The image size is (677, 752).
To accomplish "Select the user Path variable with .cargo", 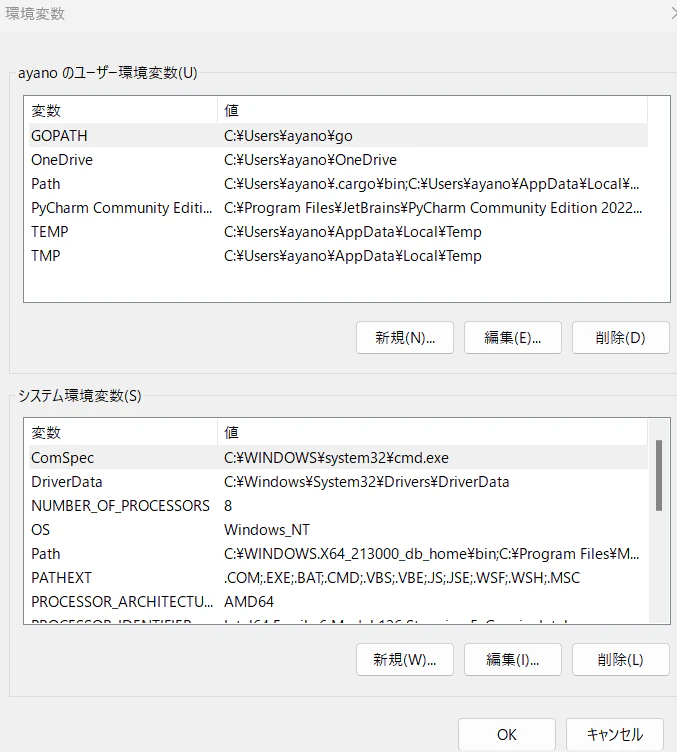I will click(338, 184).
